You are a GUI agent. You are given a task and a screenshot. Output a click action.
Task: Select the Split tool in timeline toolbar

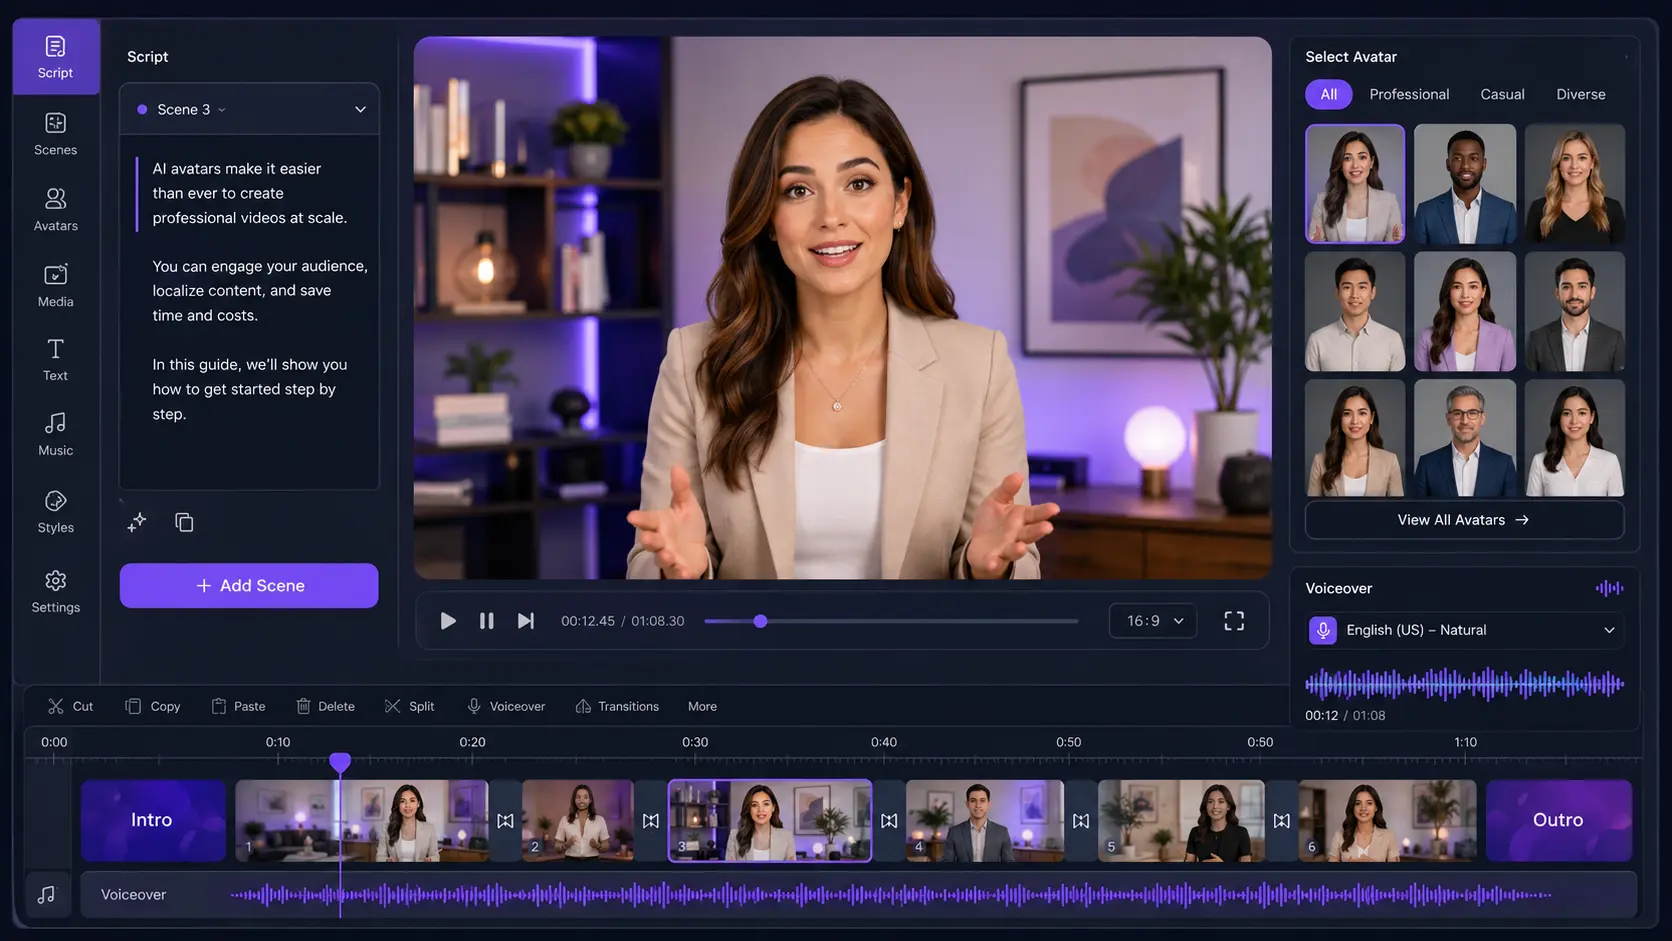(409, 706)
